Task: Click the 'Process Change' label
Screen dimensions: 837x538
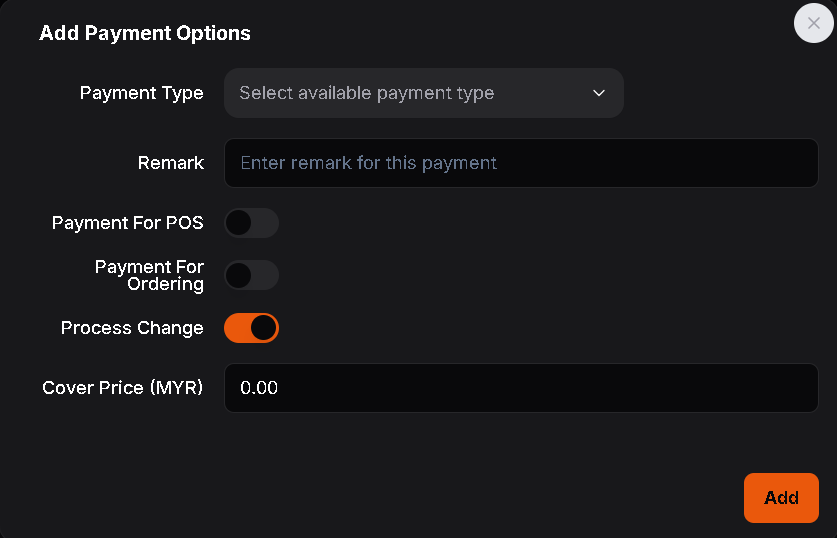Action: [x=132, y=328]
